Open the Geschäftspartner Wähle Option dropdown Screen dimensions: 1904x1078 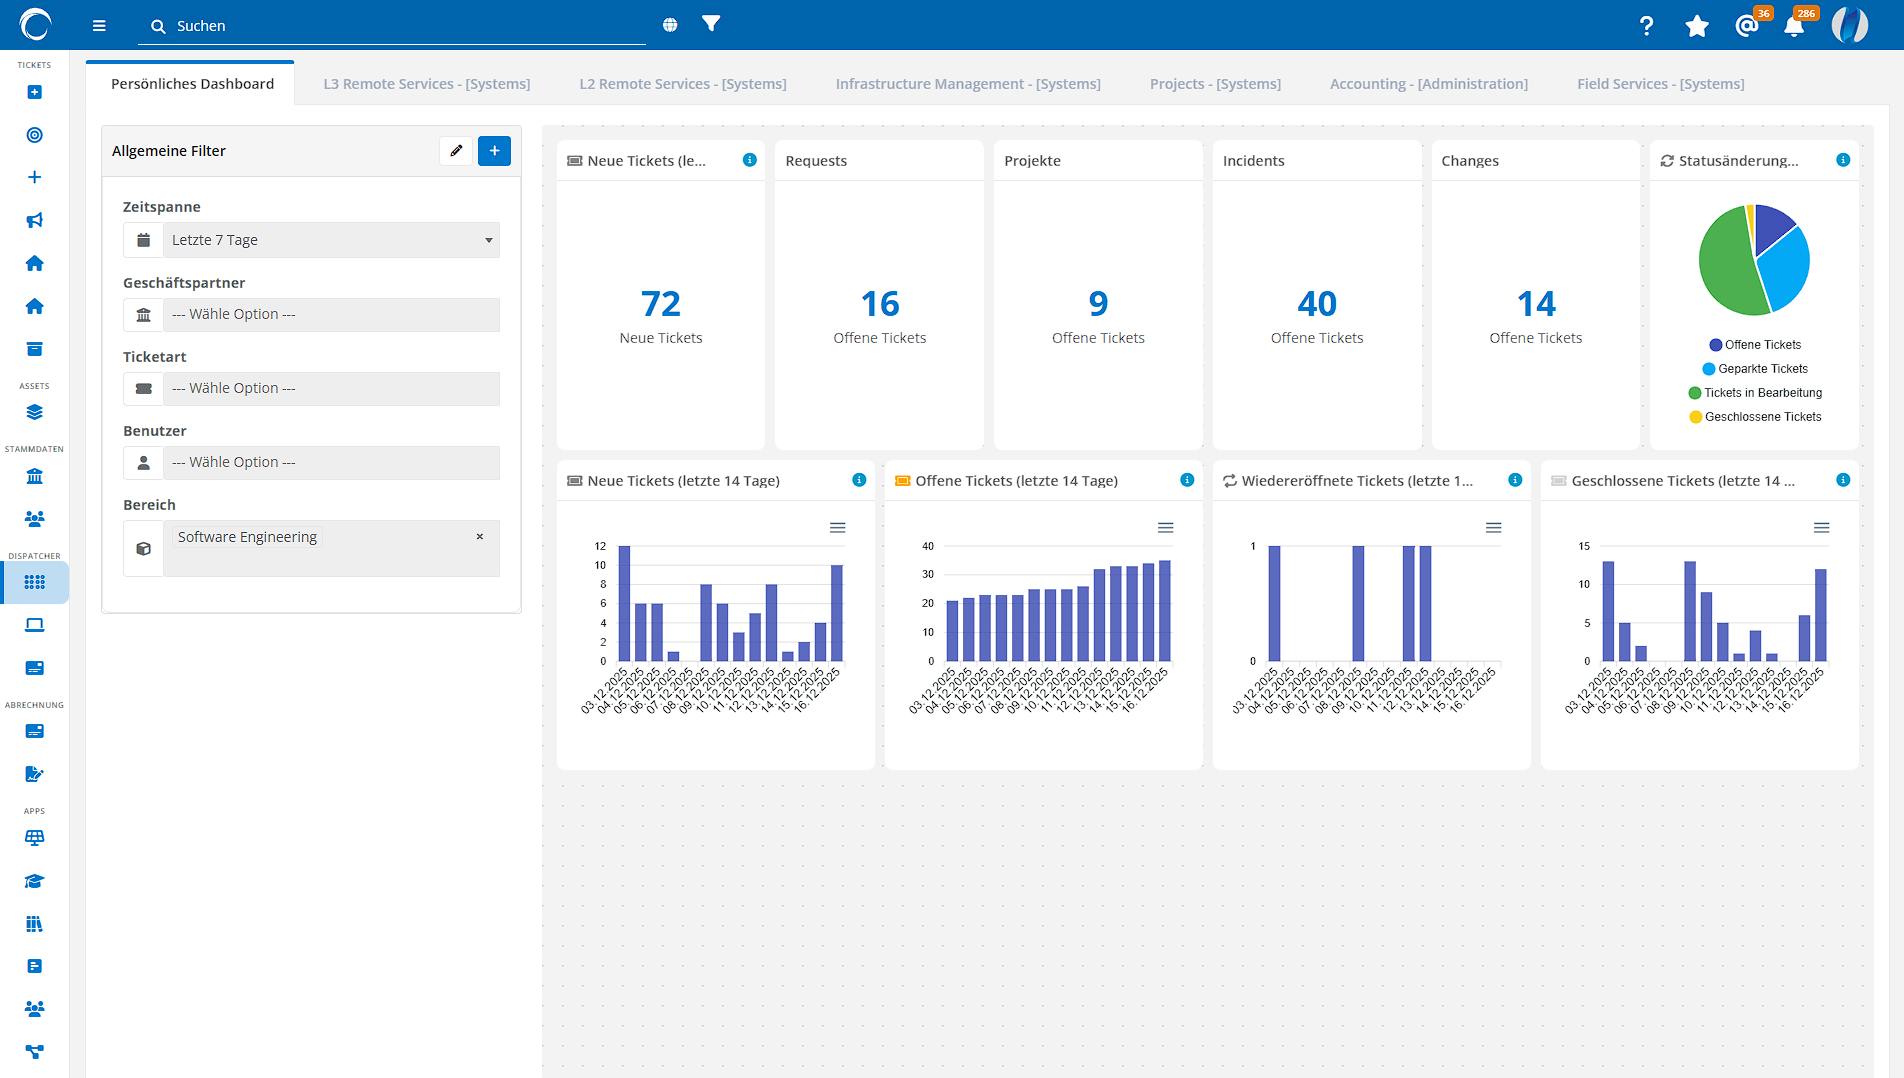pos(330,314)
